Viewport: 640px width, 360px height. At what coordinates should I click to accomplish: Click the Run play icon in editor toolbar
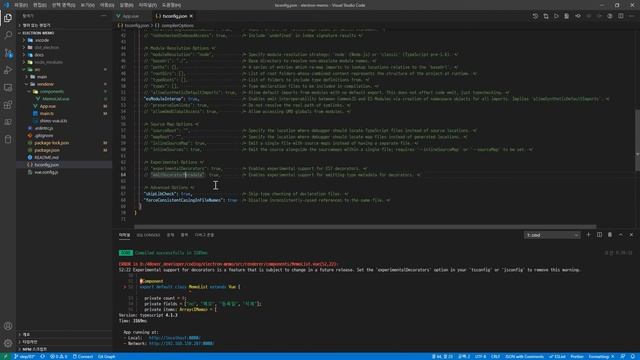pyautogui.click(x=556, y=16)
